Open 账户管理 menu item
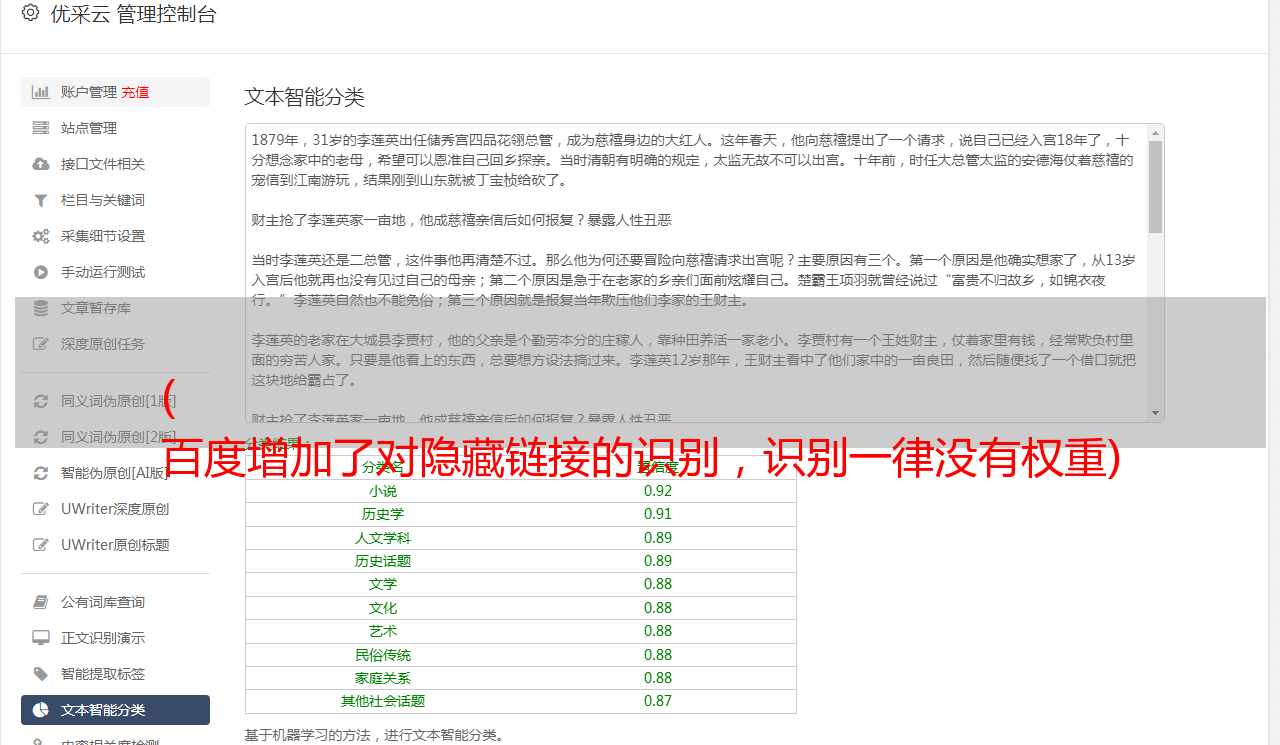This screenshot has width=1280, height=745. coord(115,92)
